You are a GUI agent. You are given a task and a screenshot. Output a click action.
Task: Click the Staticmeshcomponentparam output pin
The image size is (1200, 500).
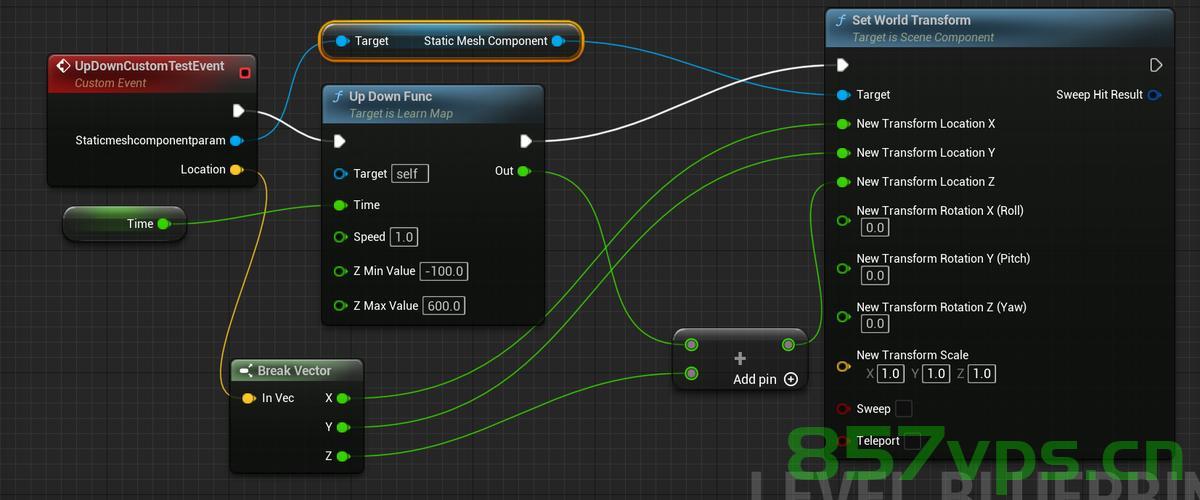[236, 141]
